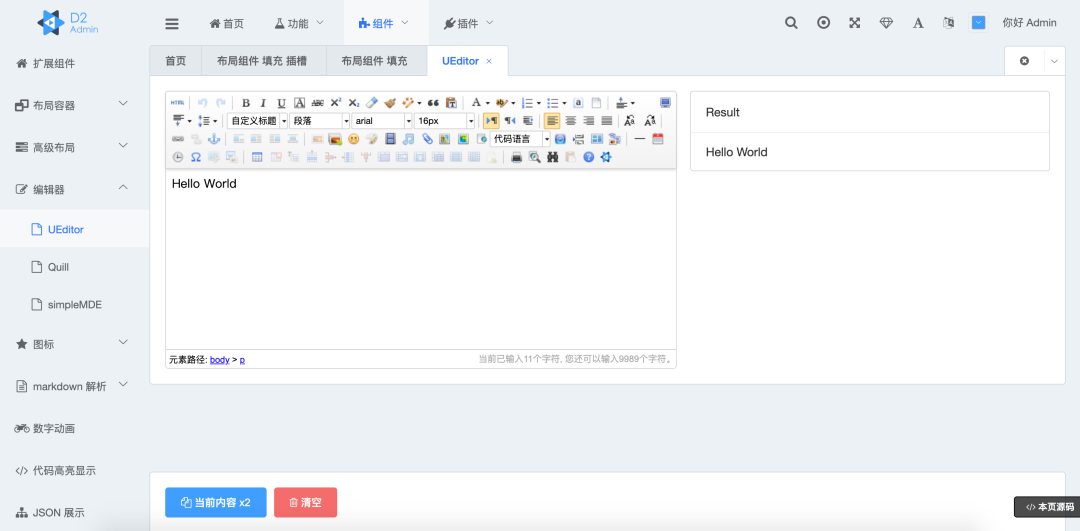
Task: Open multiple image upload dialog
Action: click(x=335, y=139)
